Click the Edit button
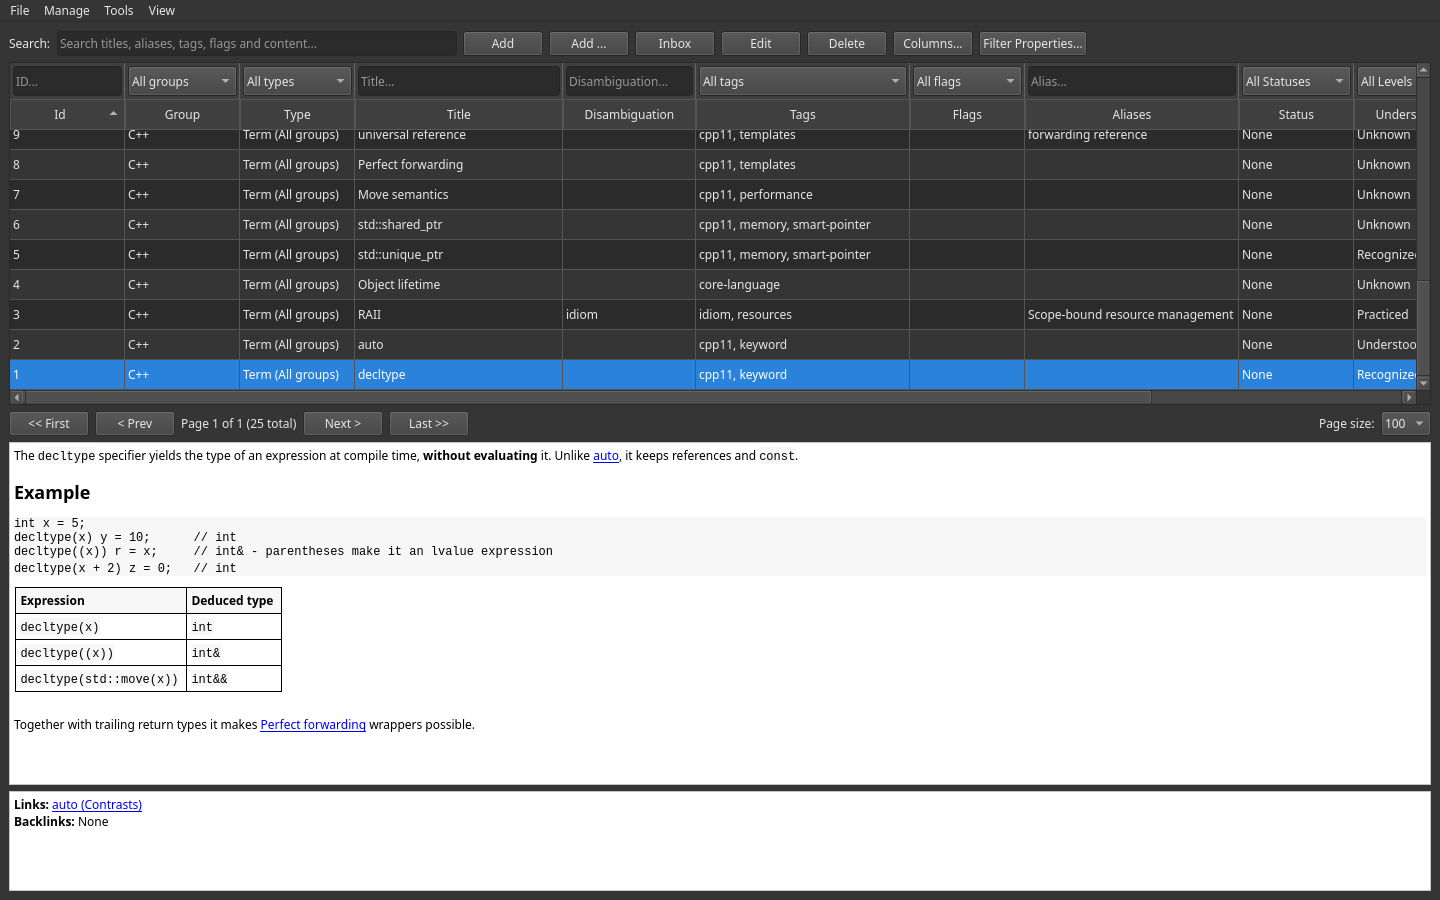The height and width of the screenshot is (900, 1440). [761, 44]
